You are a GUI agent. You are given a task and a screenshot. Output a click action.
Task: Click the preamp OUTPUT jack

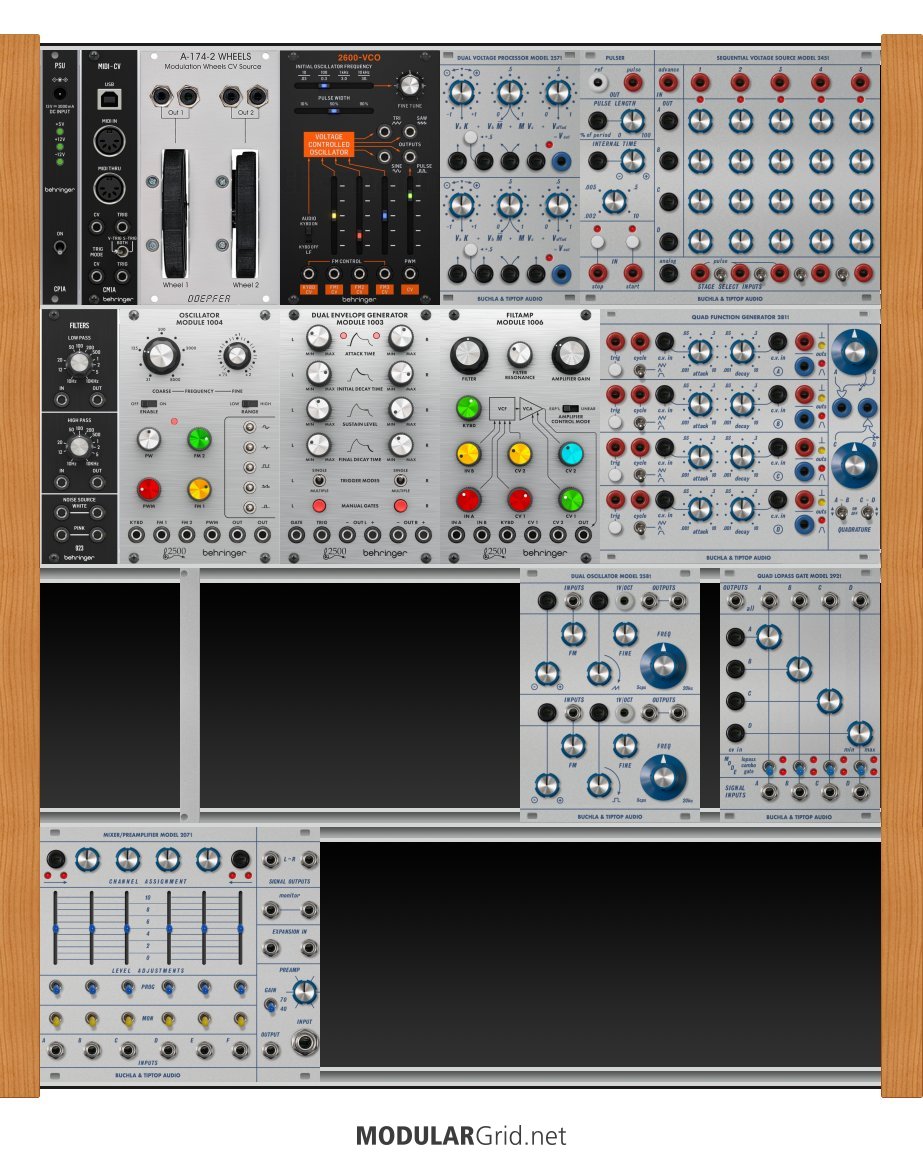pos(272,1049)
